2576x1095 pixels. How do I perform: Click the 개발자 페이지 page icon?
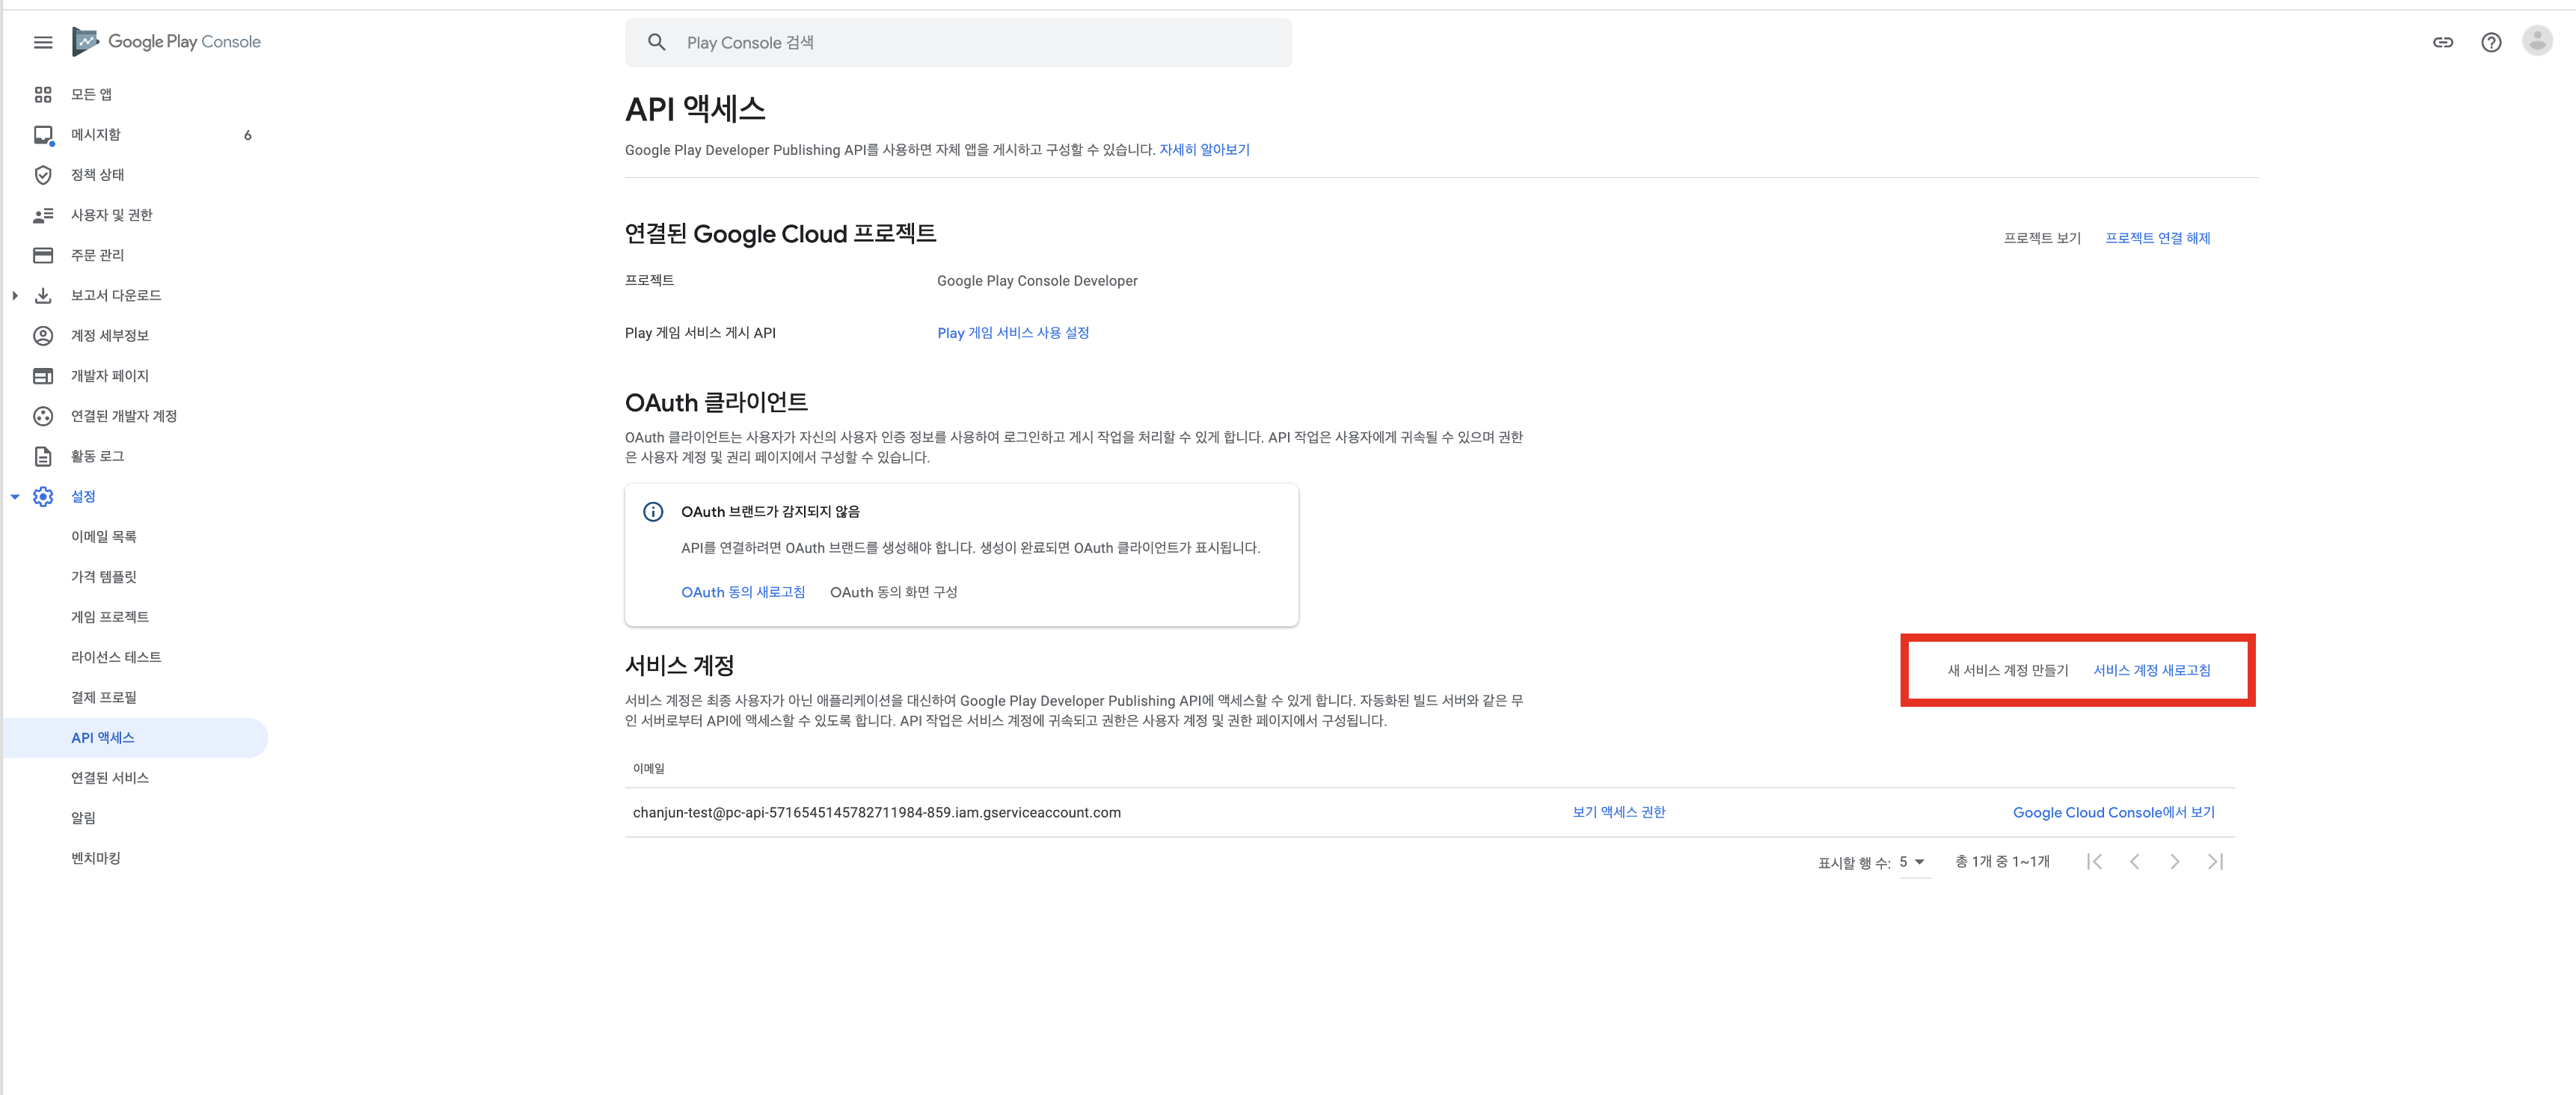pos(43,376)
